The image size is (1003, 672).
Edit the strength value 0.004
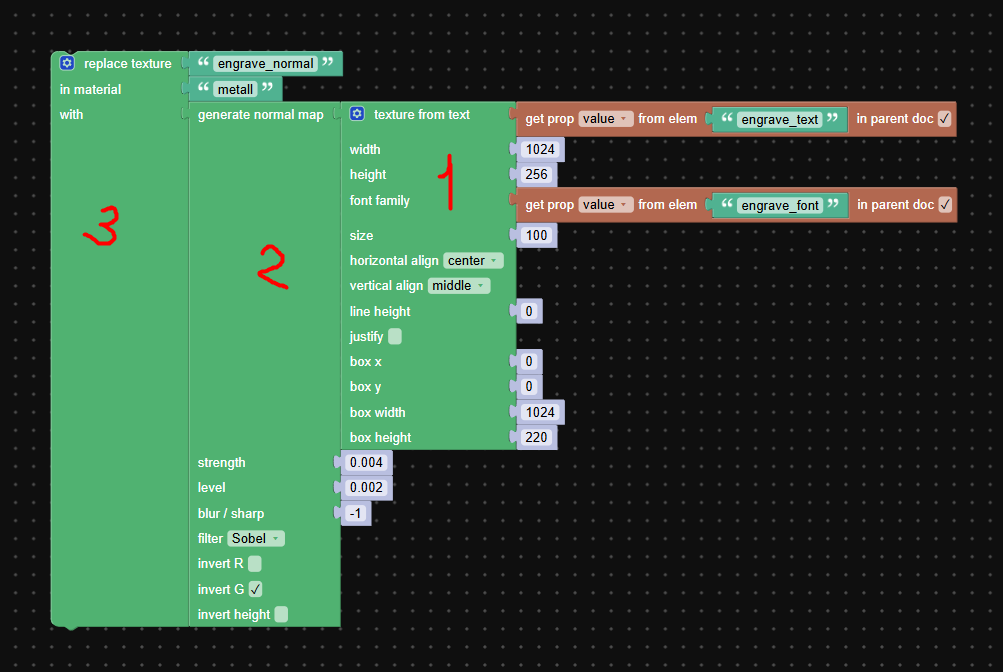click(x=366, y=462)
